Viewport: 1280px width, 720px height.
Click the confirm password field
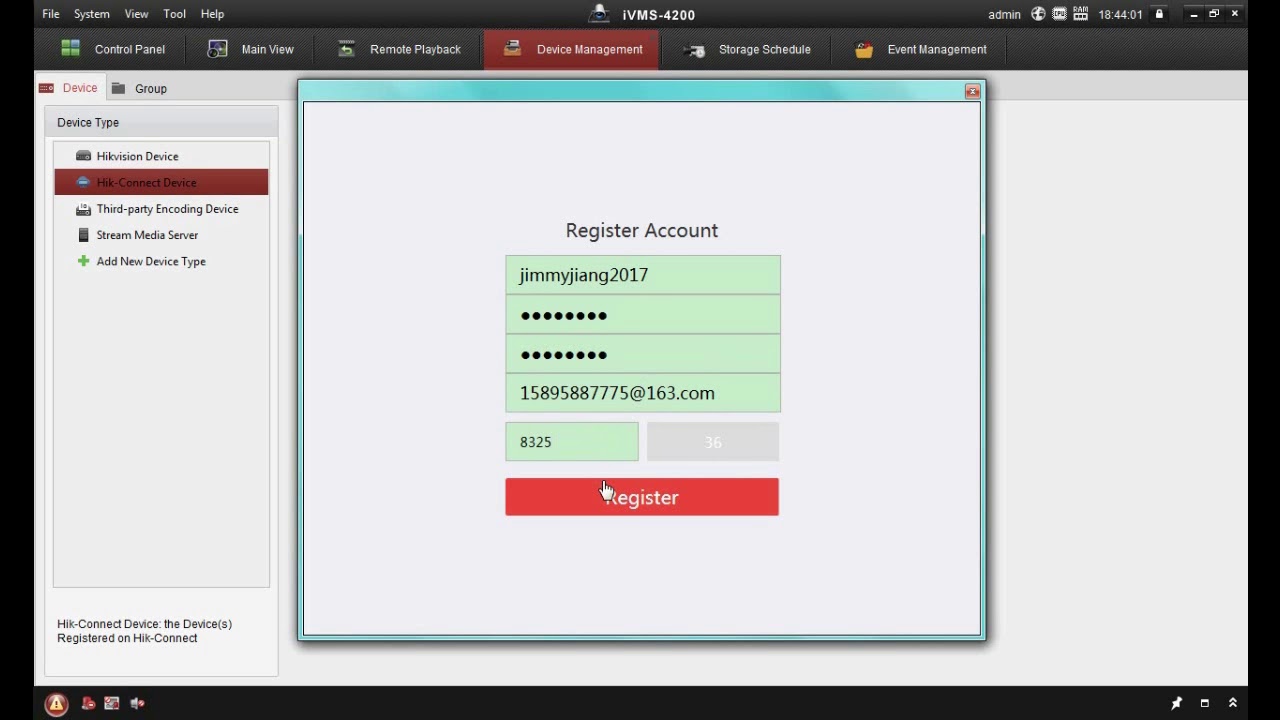pyautogui.click(x=643, y=354)
